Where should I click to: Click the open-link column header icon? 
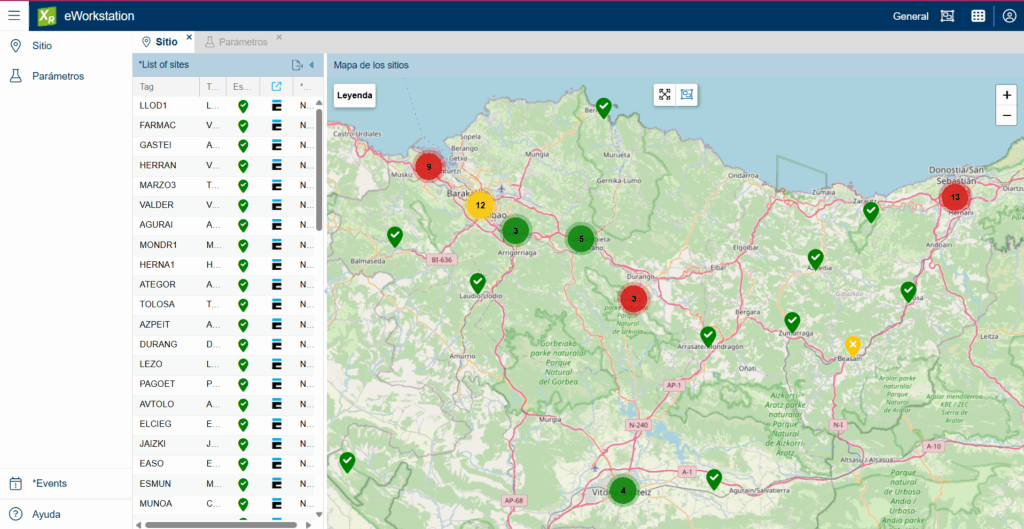[276, 86]
